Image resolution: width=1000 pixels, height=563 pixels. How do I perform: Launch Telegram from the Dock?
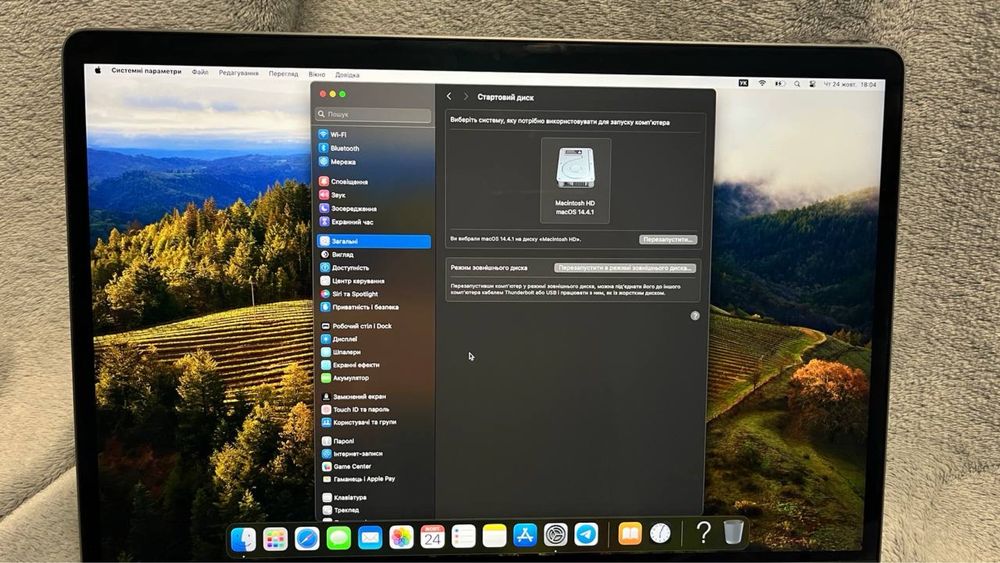coord(586,534)
